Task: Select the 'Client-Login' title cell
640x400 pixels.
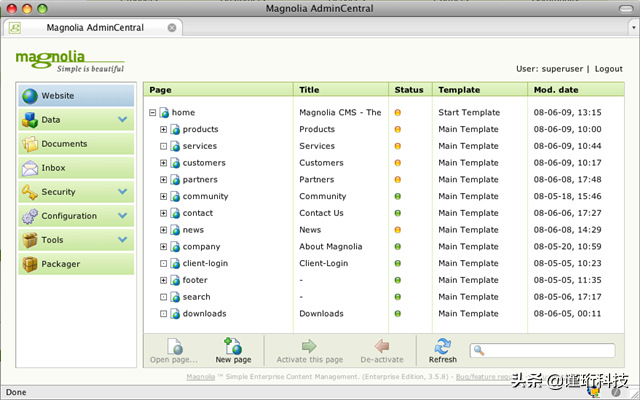Action: (324, 263)
